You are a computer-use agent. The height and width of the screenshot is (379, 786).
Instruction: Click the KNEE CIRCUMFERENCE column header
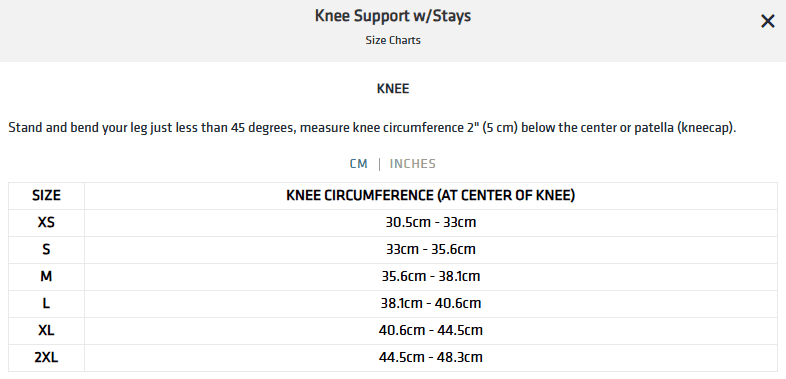431,196
